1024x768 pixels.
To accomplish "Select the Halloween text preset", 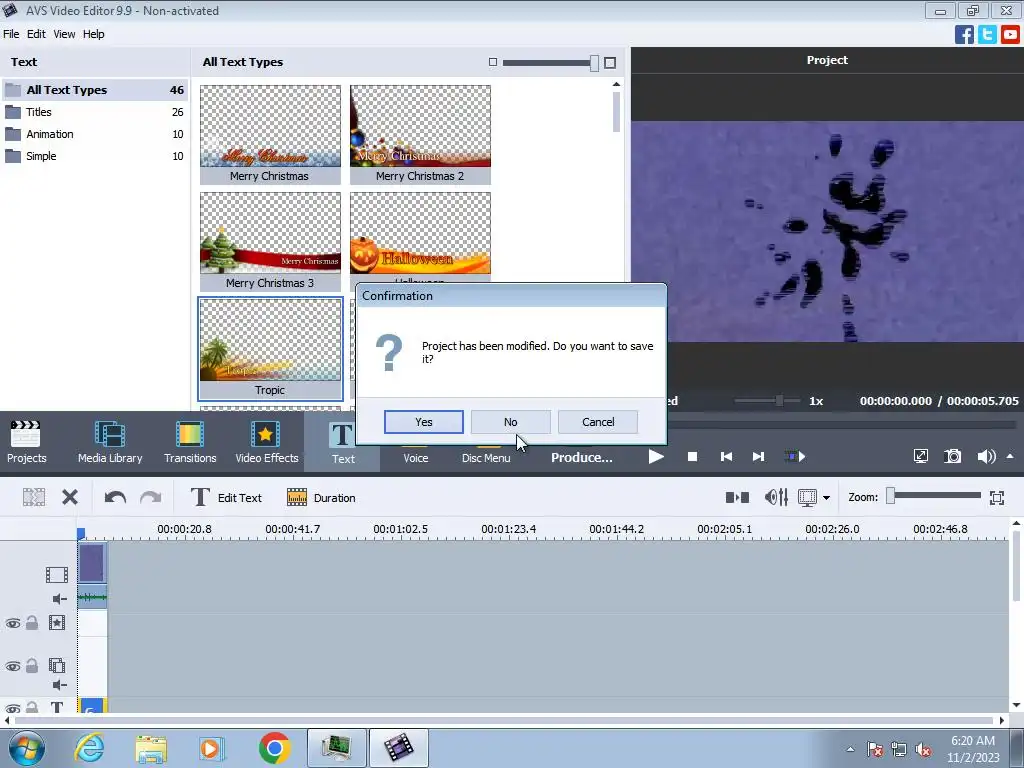I will click(x=420, y=237).
